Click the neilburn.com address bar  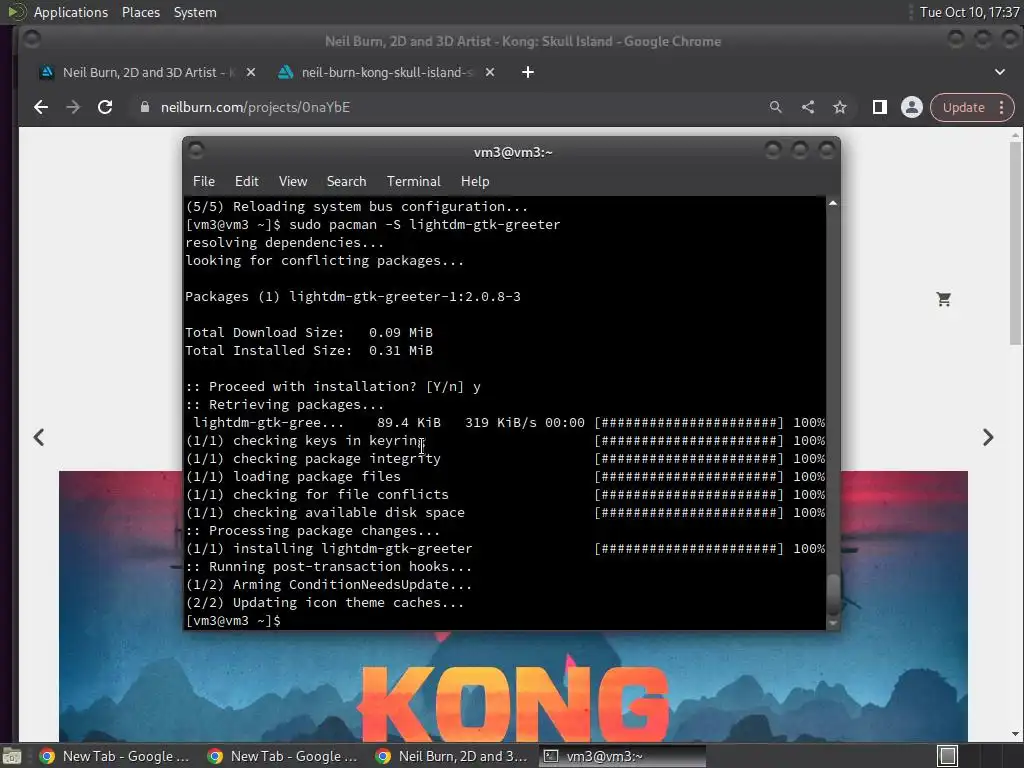(451, 107)
